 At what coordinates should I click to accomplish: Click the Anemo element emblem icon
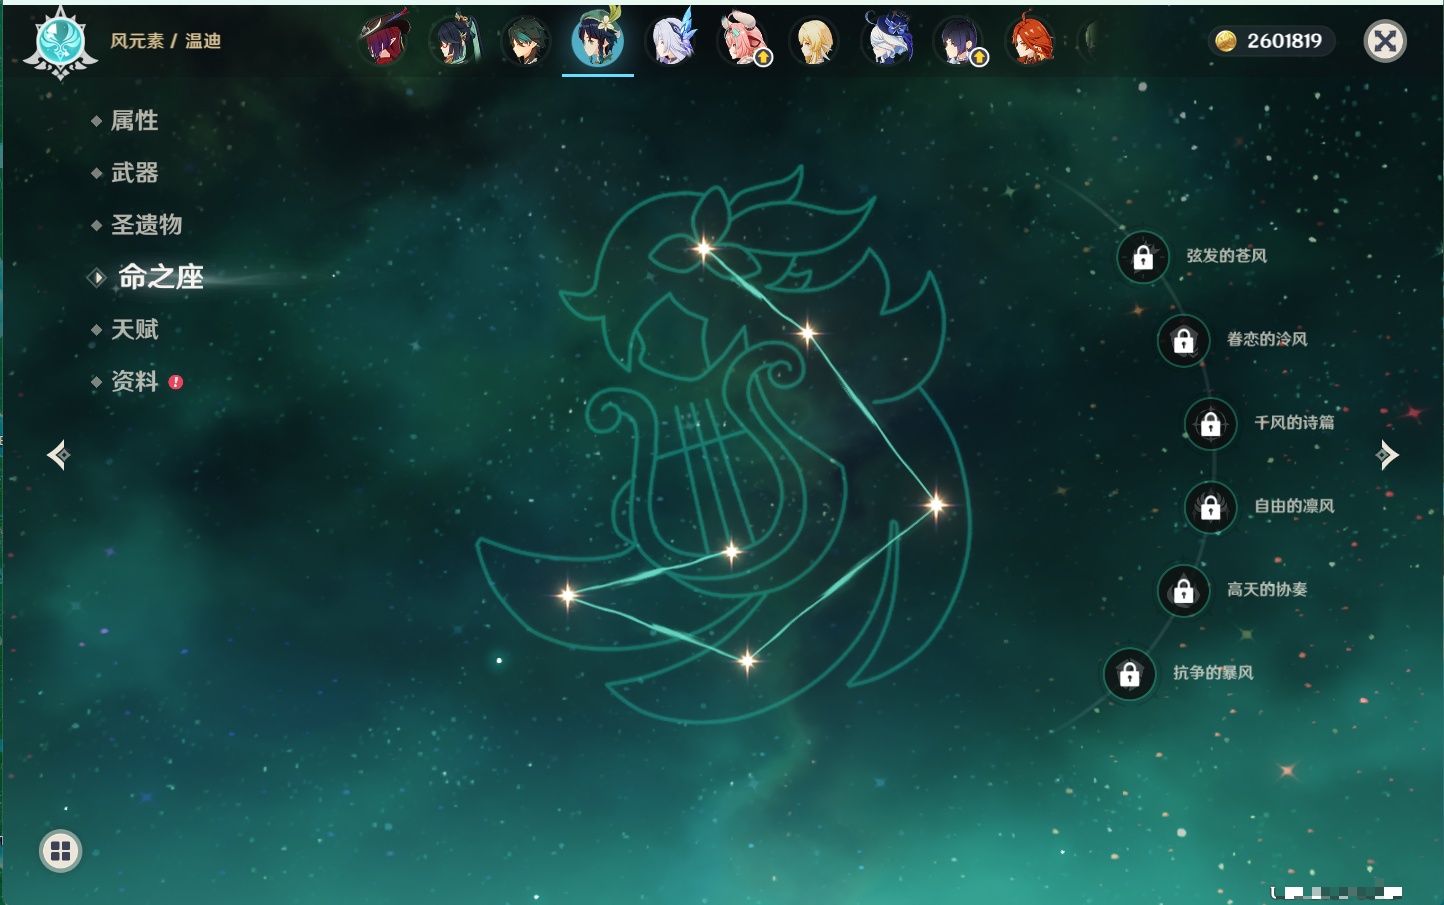coord(60,42)
